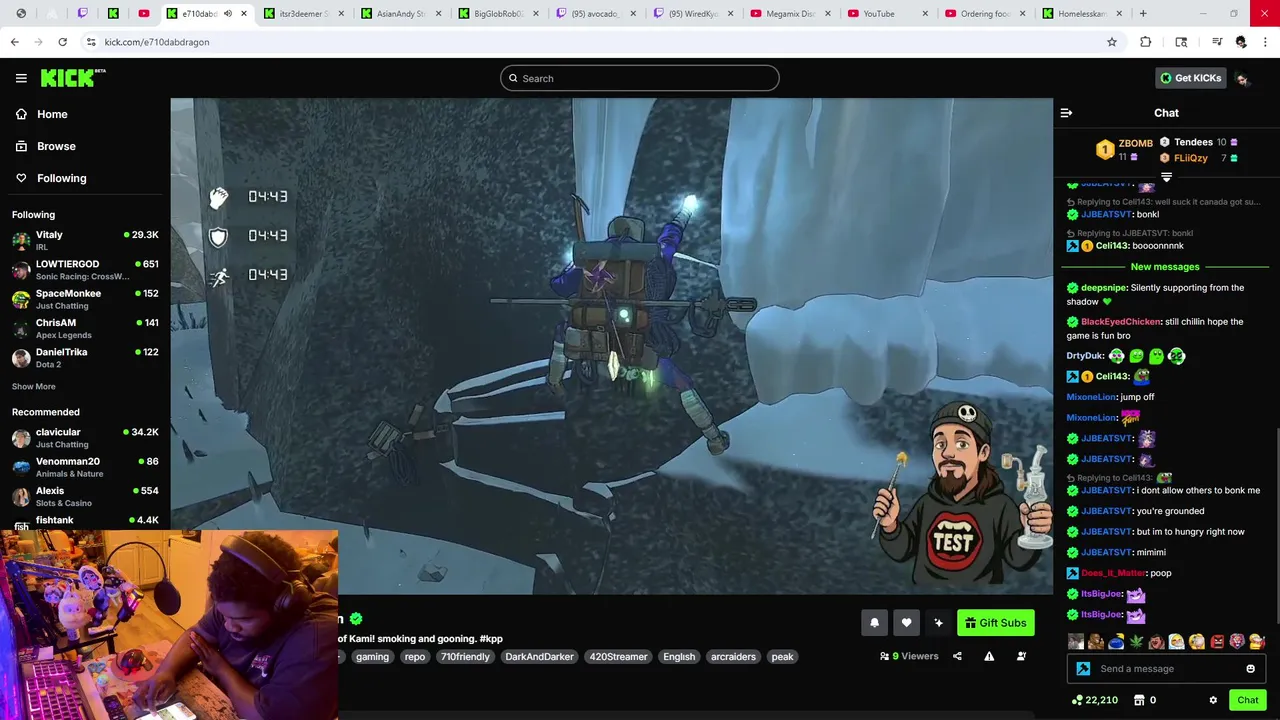Screen dimensions: 1280x720
Task: Click deepsnipe username in chat
Action: click(x=1104, y=288)
